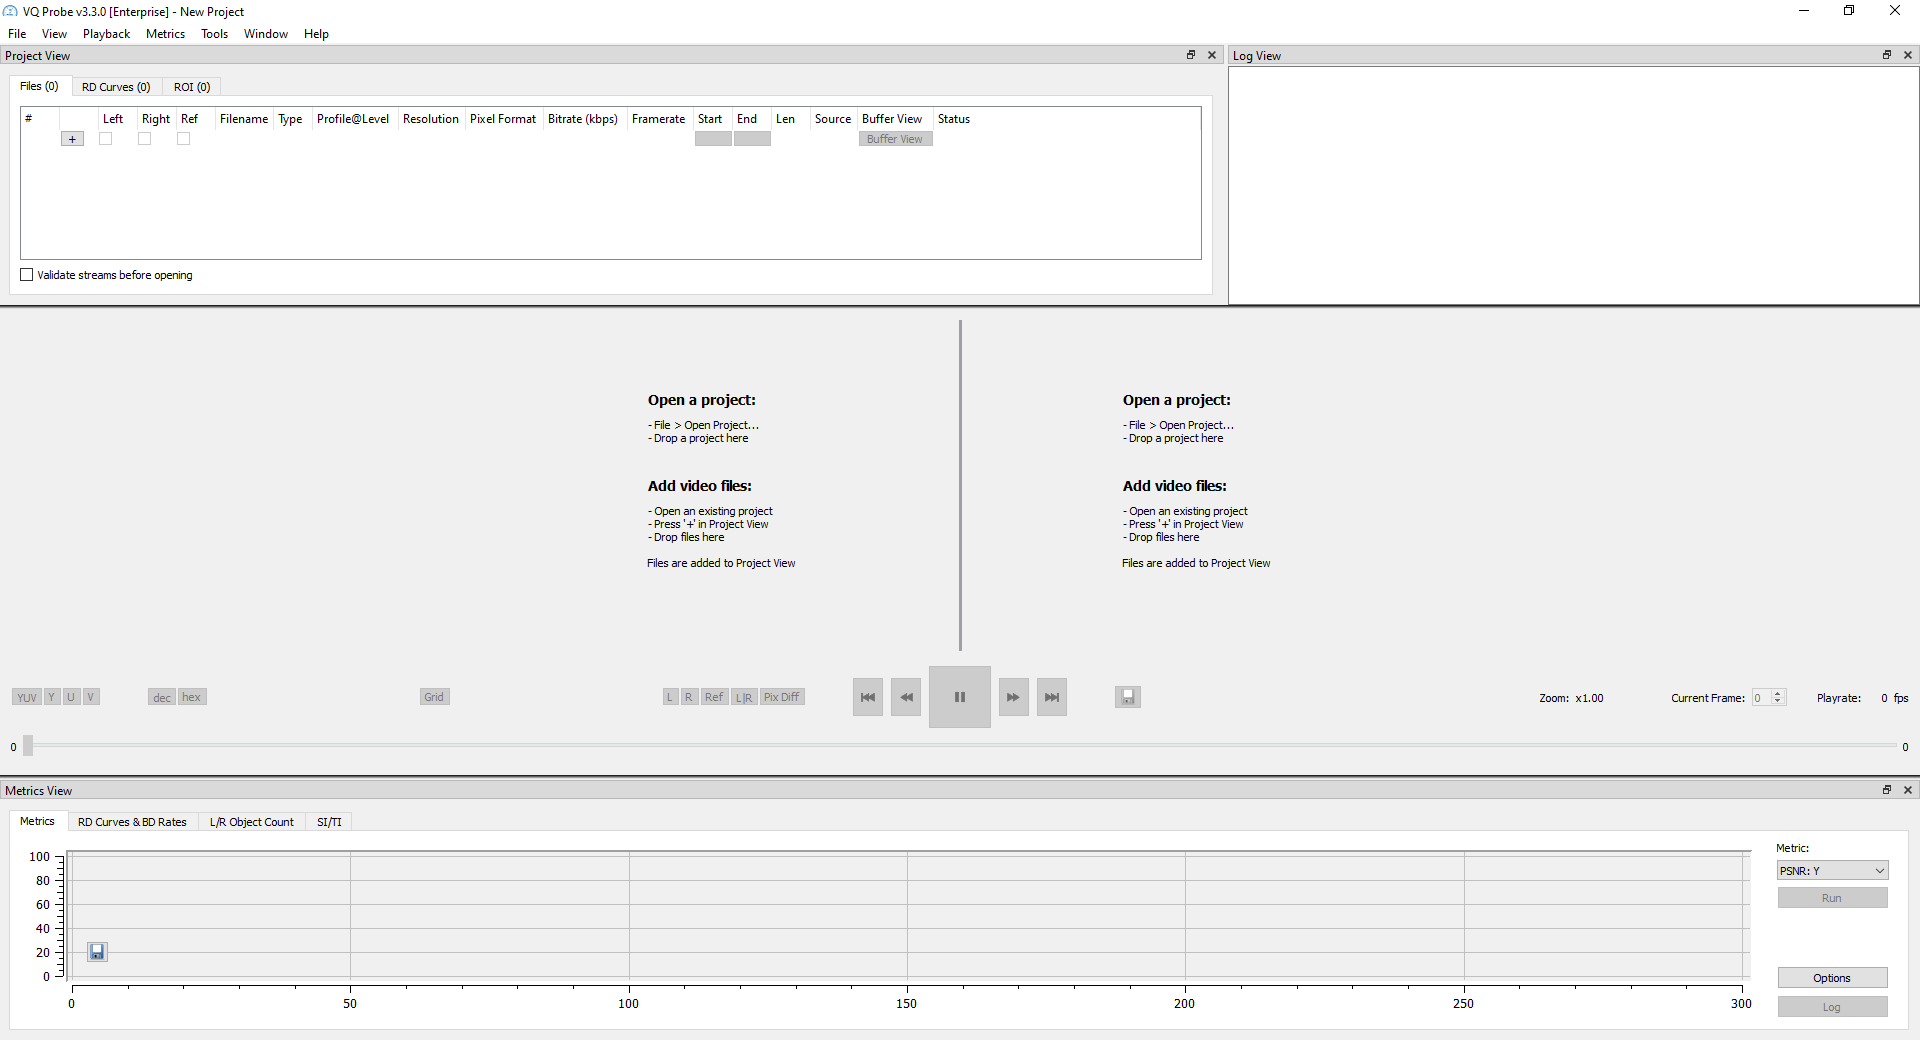Open the Window menu
Viewport: 1920px width, 1040px height.
(266, 34)
